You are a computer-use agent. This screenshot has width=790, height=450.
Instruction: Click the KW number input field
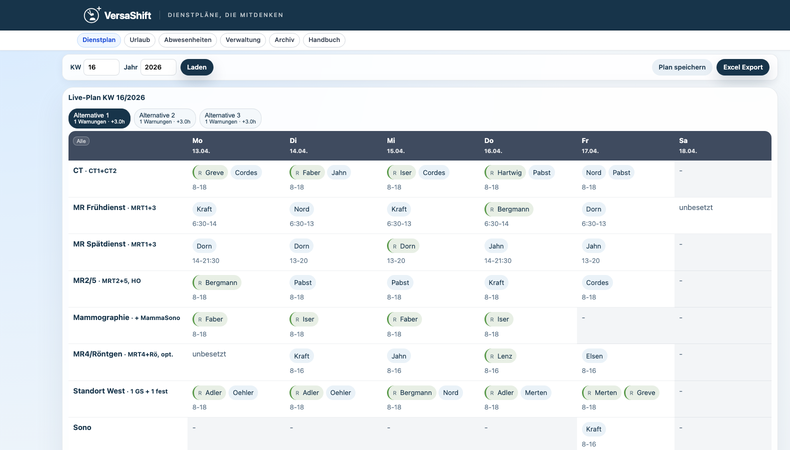click(x=101, y=67)
